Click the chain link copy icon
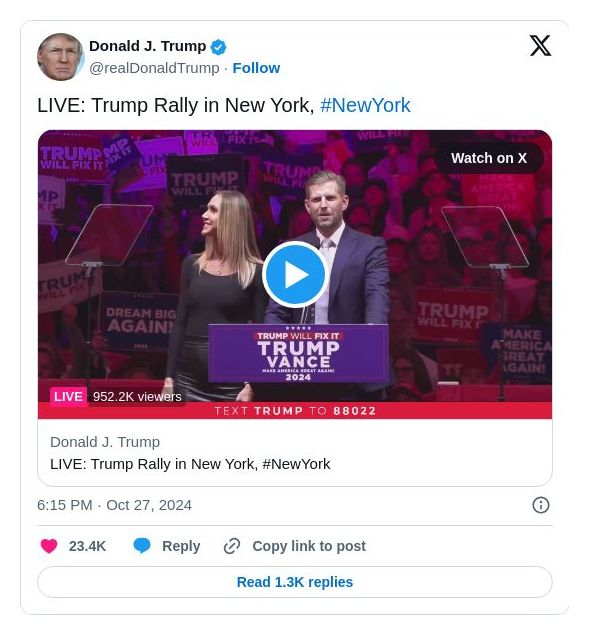The width and height of the screenshot is (589, 635). pyautogui.click(x=232, y=546)
